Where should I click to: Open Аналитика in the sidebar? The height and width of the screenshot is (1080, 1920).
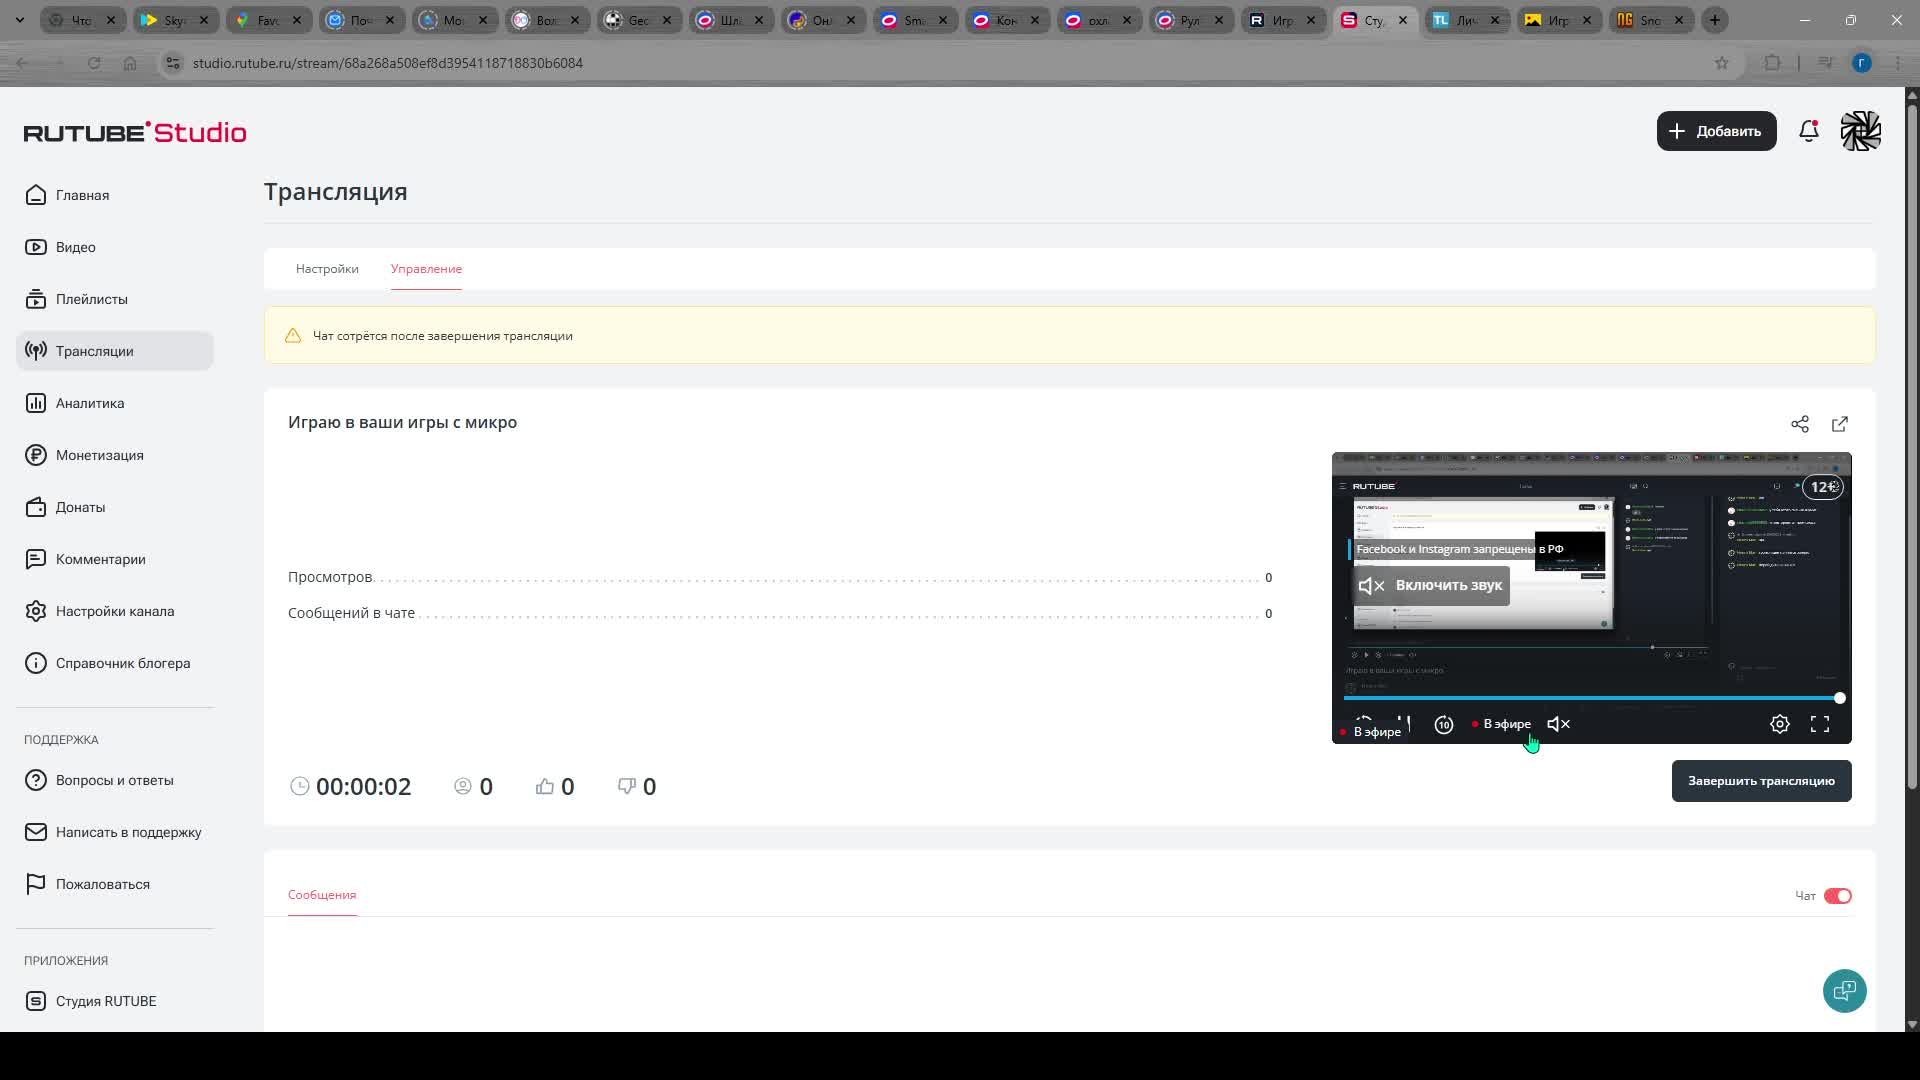[x=90, y=403]
